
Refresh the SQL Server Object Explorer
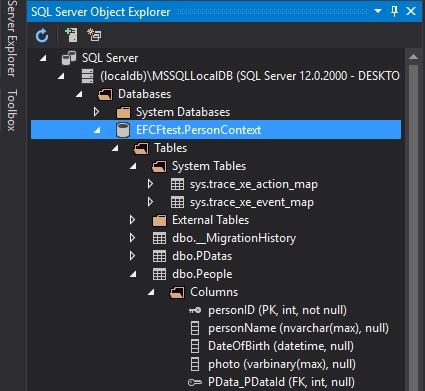point(42,35)
